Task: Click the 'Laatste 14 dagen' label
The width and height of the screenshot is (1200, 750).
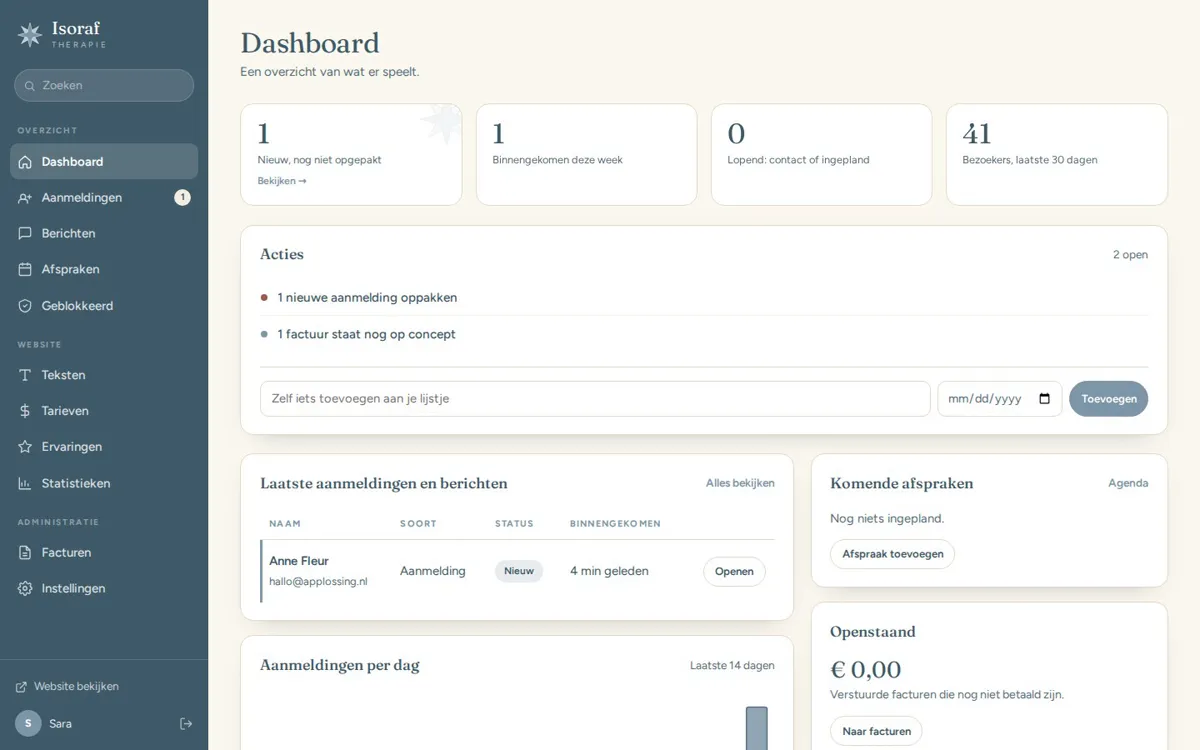Action: click(732, 665)
